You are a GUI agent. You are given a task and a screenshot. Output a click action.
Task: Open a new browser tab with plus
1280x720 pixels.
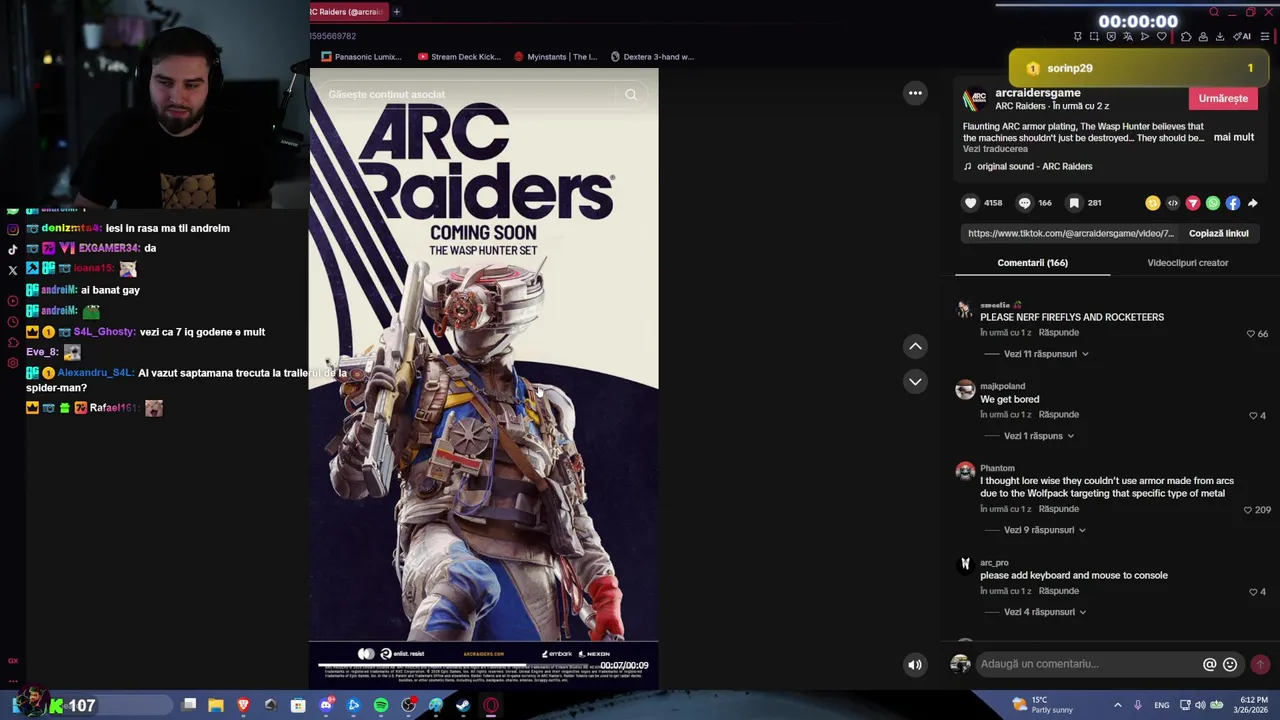pos(397,12)
